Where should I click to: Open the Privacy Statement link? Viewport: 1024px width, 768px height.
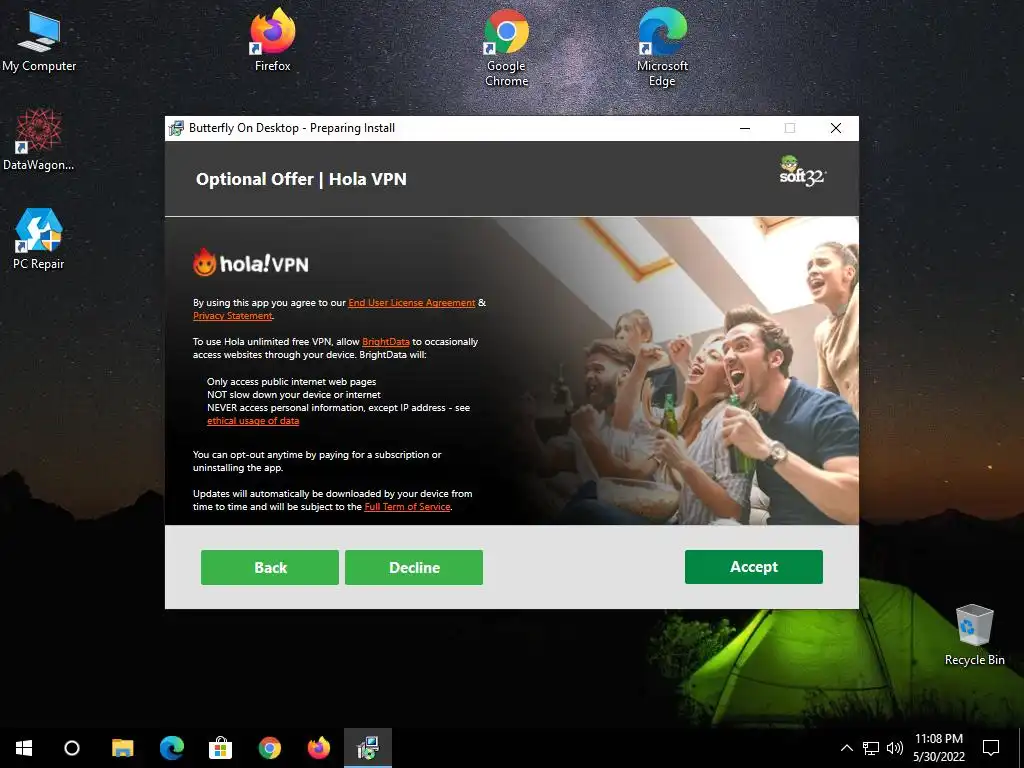pyautogui.click(x=232, y=315)
